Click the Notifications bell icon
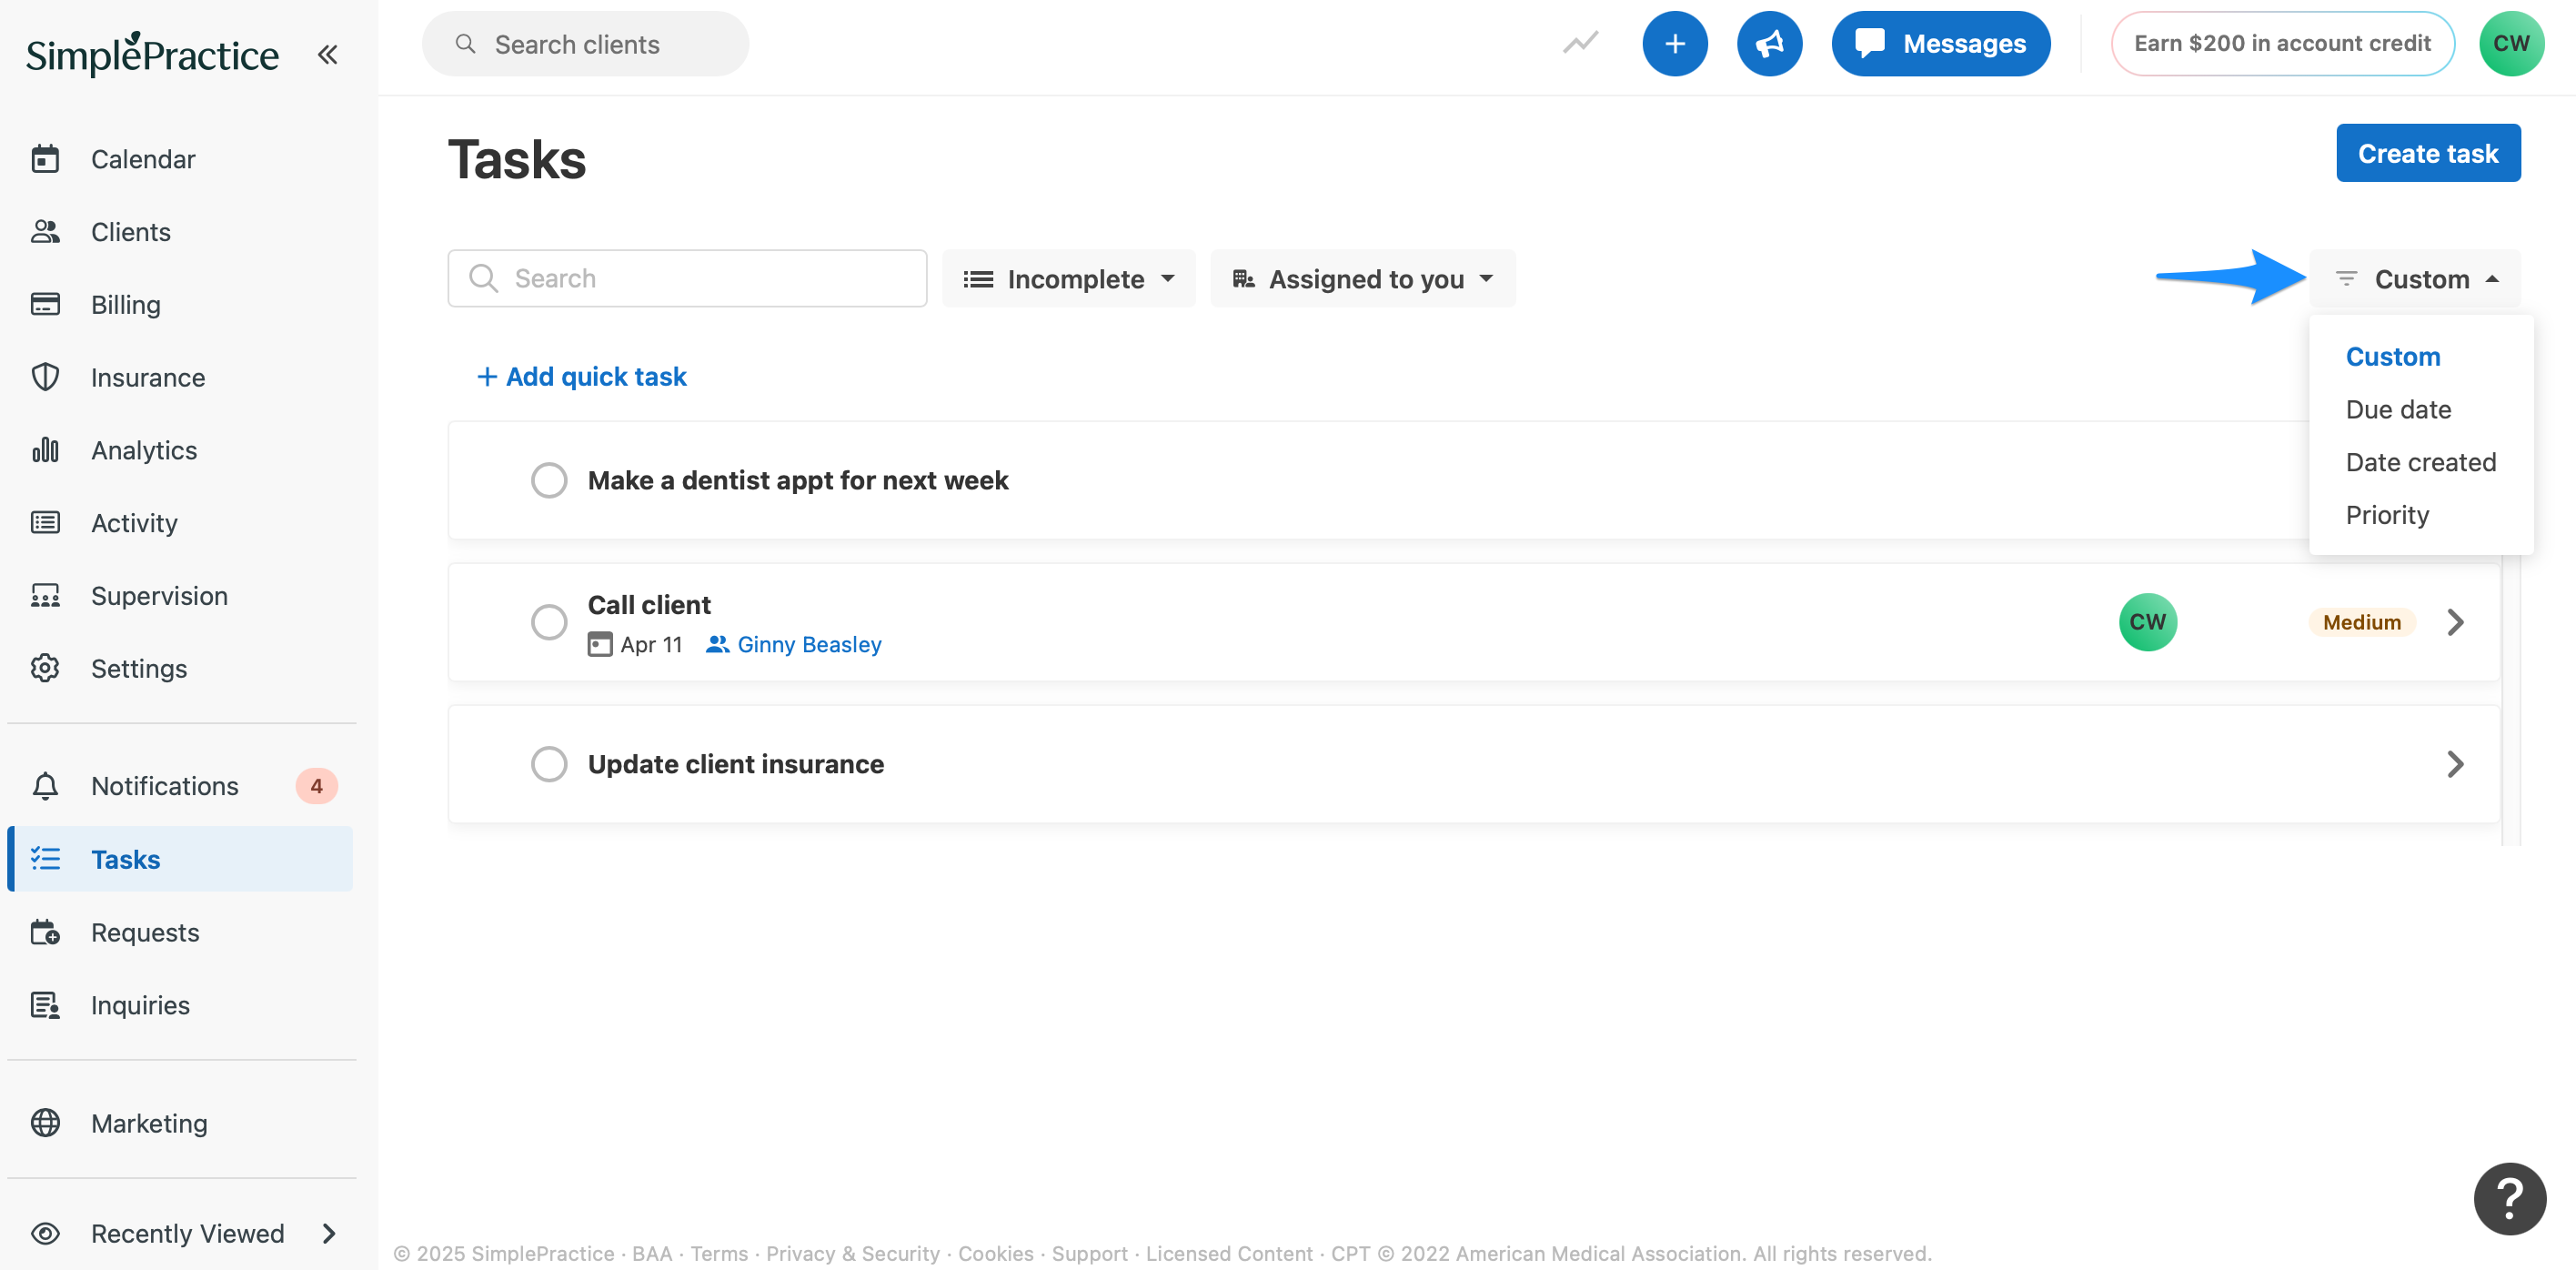This screenshot has width=2576, height=1270. pyautogui.click(x=45, y=786)
